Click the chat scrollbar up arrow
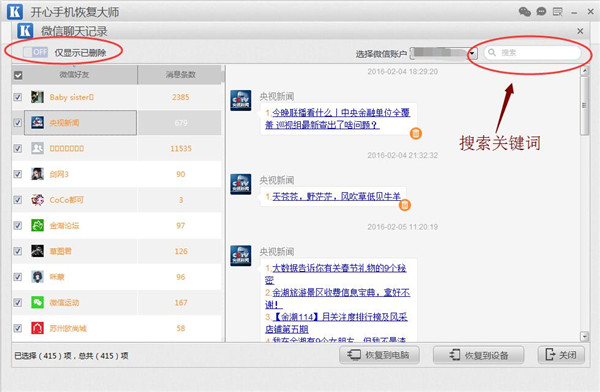The image size is (600, 392). click(x=584, y=70)
